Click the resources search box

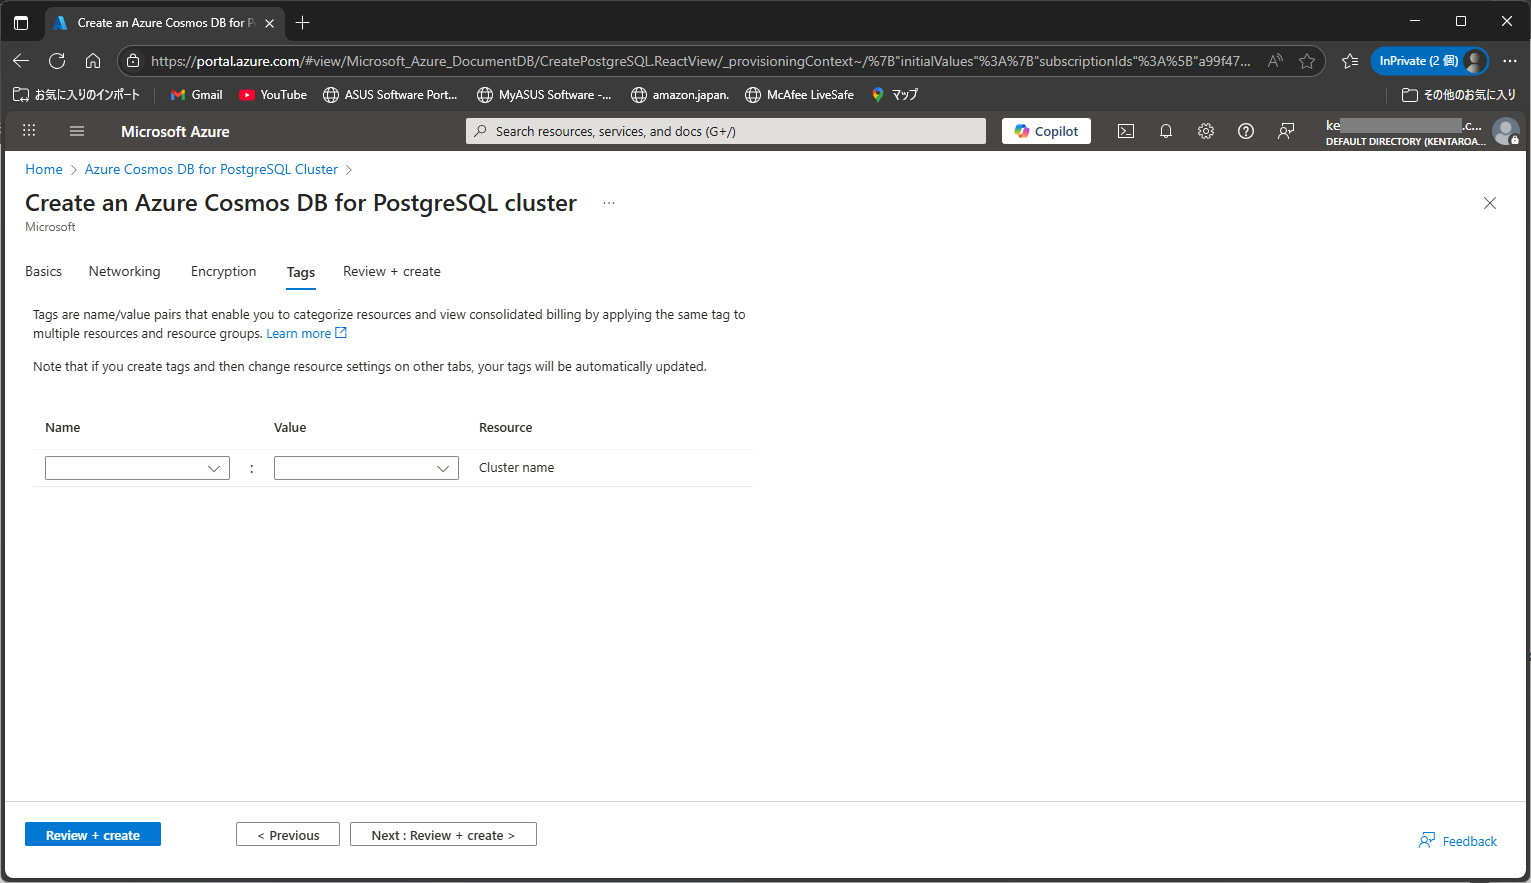point(725,130)
